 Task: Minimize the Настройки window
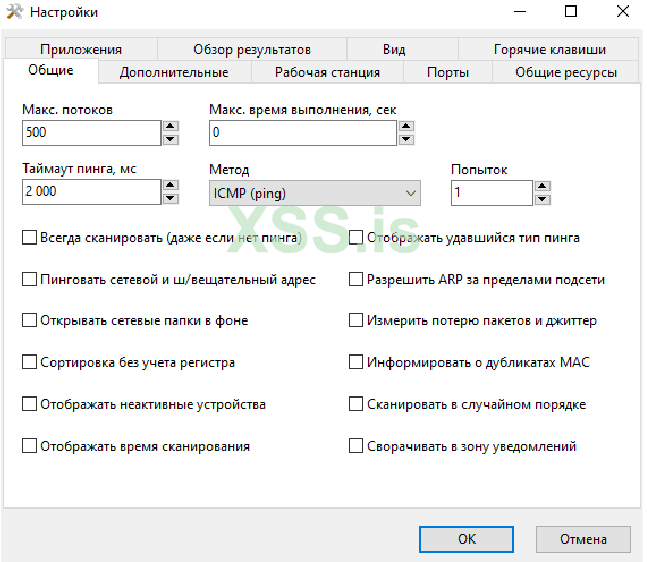coord(520,12)
